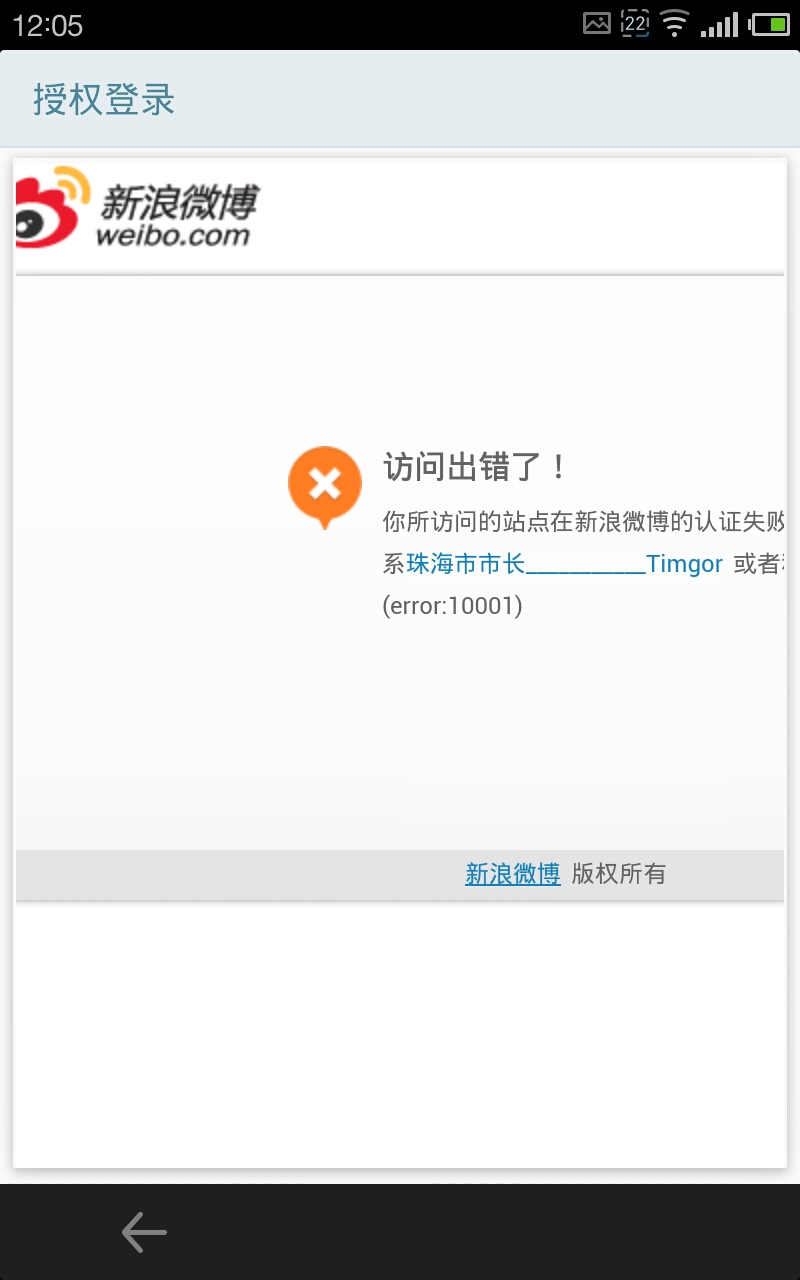Image resolution: width=800 pixels, height=1280 pixels.
Task: Tap the battery indicator icon
Action: click(x=770, y=23)
